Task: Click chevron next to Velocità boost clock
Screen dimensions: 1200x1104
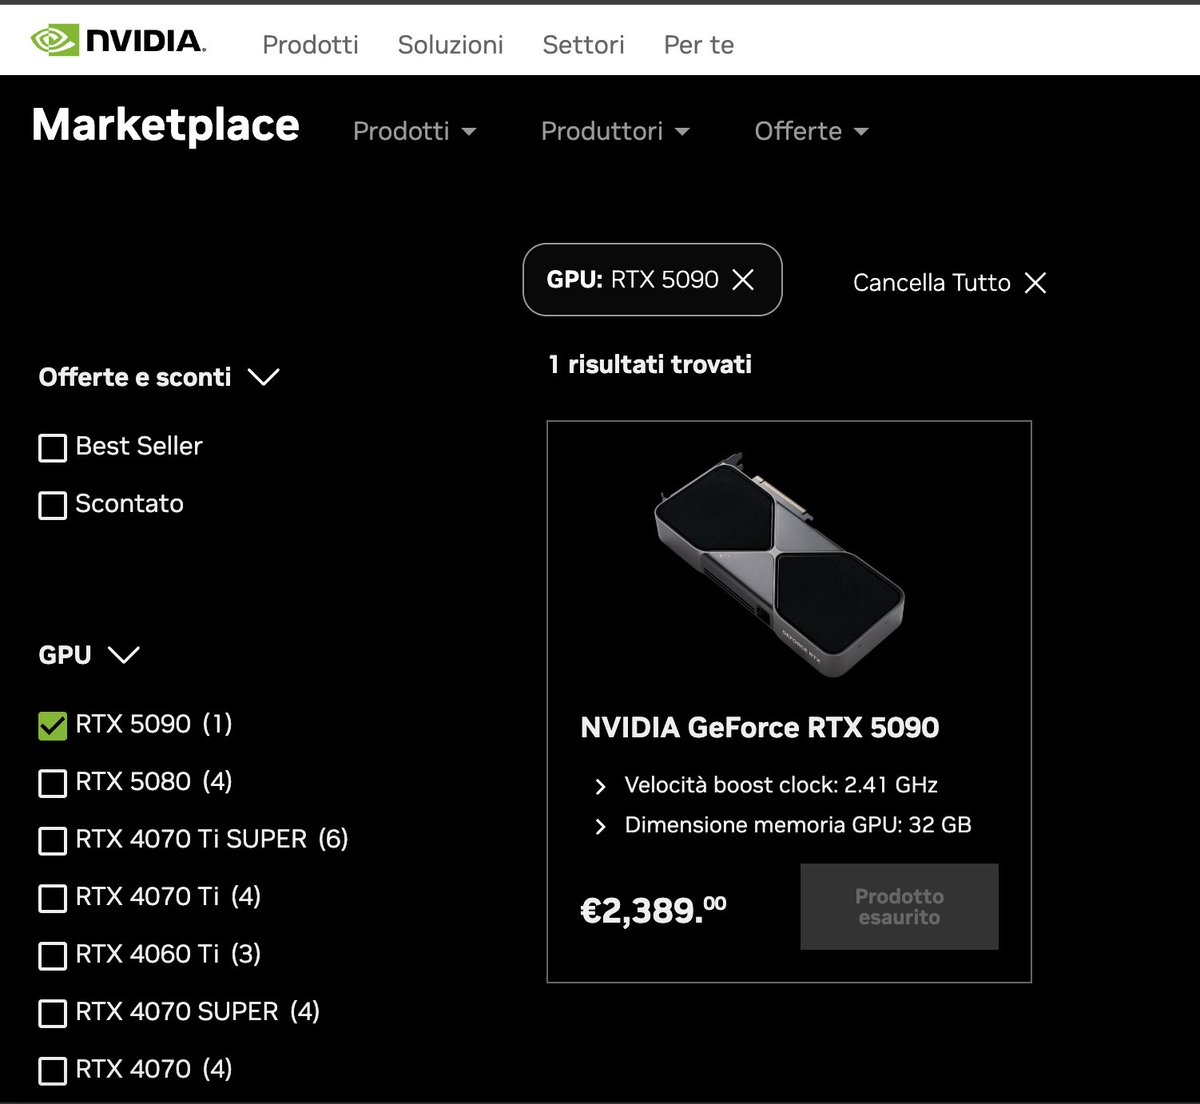Action: [600, 787]
